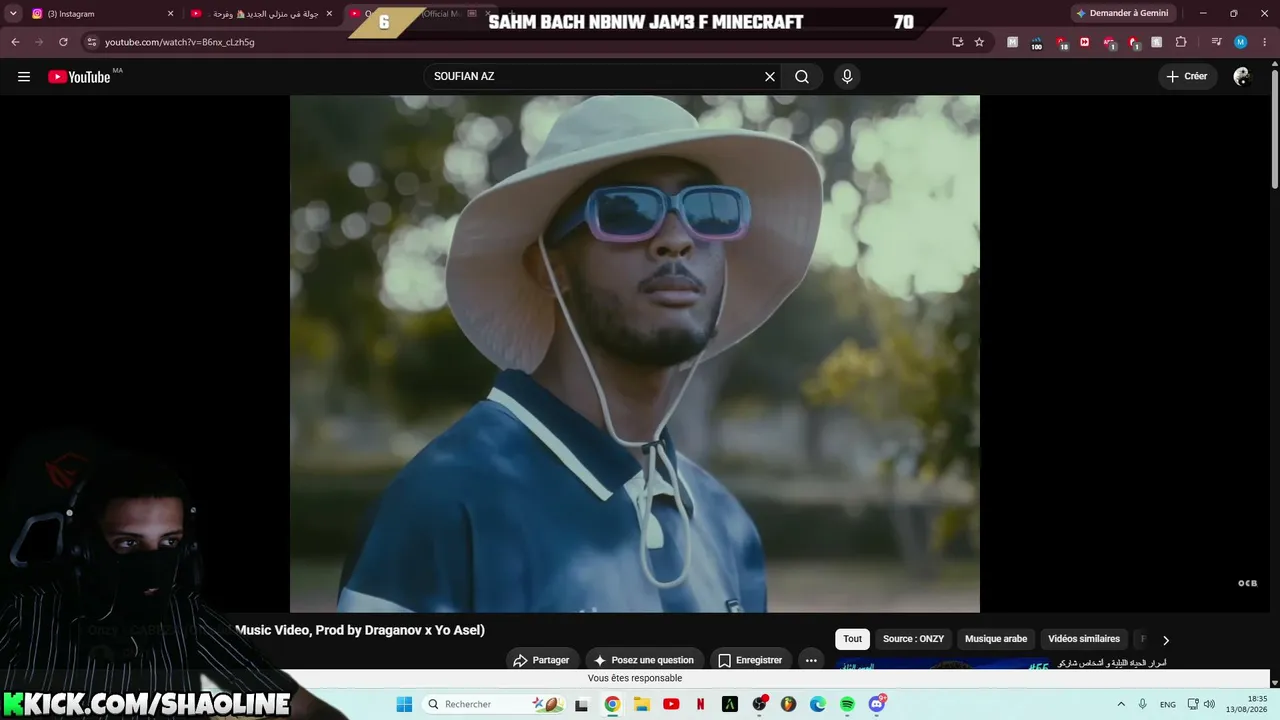Open the Chrome profile M avatar
This screenshot has width=1280, height=720.
1240,42
